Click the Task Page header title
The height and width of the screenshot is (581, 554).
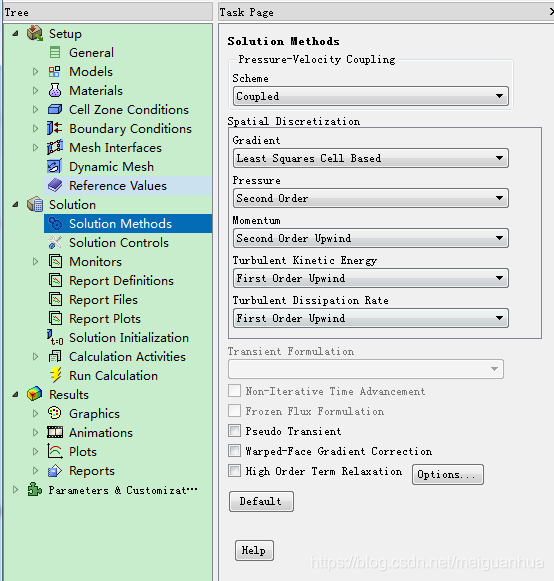246,12
